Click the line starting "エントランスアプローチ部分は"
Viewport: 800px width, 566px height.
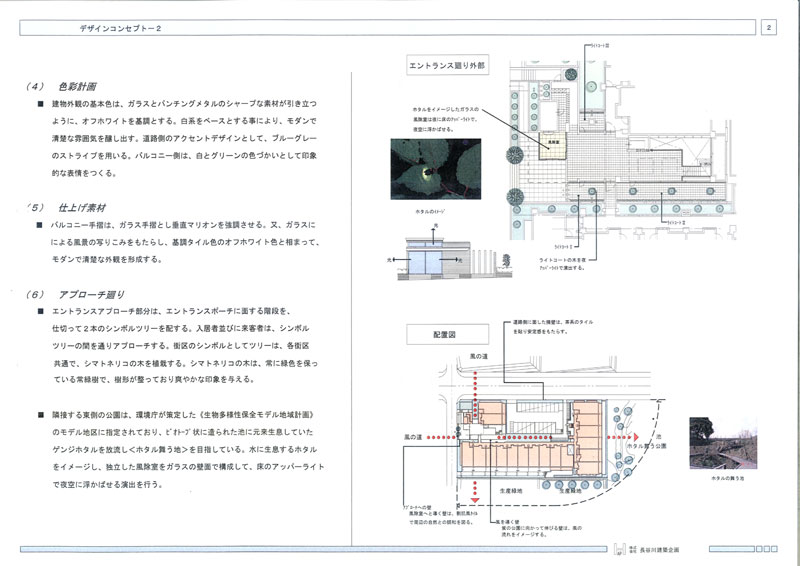point(173,311)
